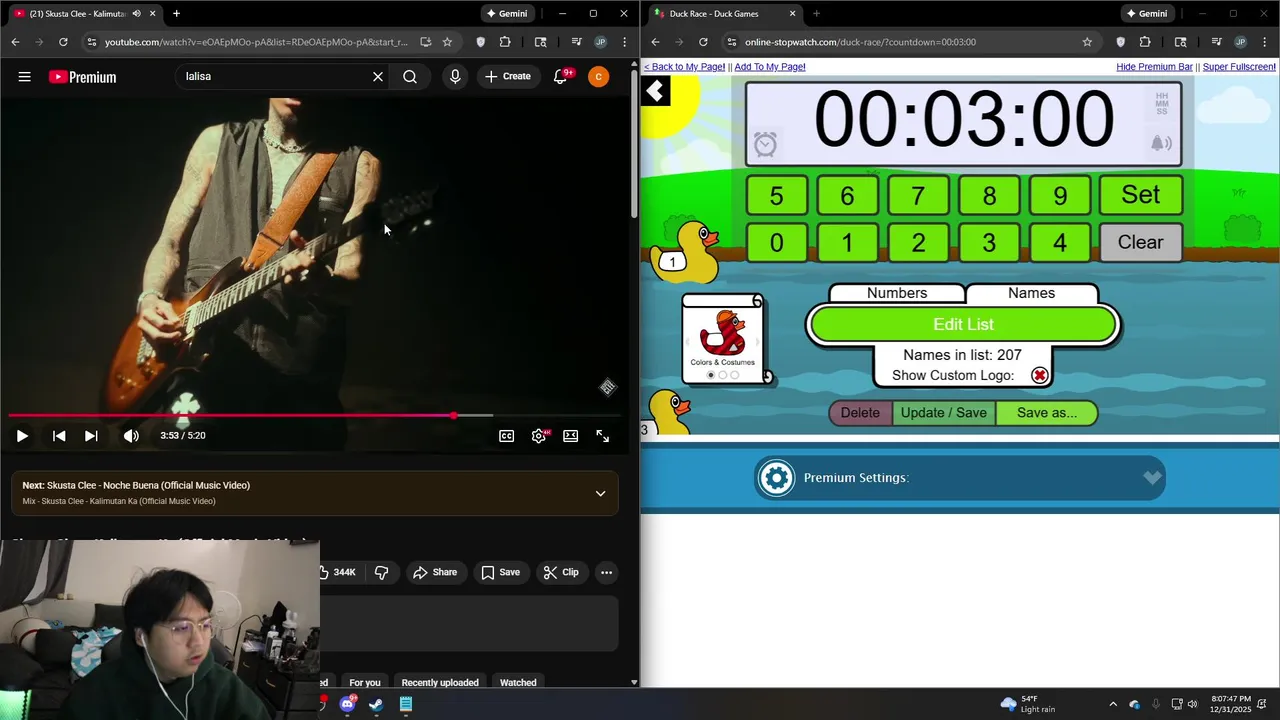This screenshot has height=720, width=1280.
Task: Share the YouTube video
Action: (435, 572)
